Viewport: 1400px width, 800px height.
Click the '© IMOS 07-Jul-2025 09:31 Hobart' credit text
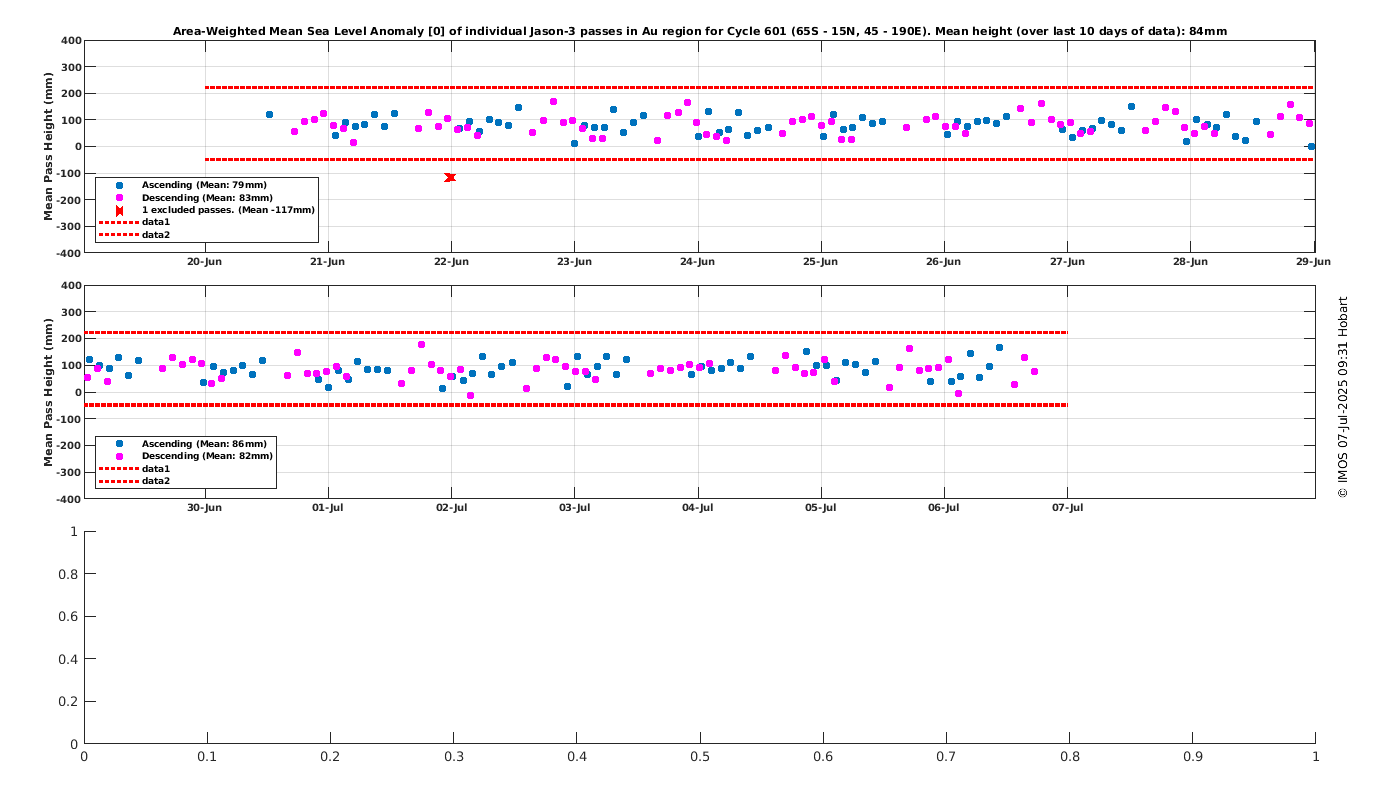(1343, 397)
